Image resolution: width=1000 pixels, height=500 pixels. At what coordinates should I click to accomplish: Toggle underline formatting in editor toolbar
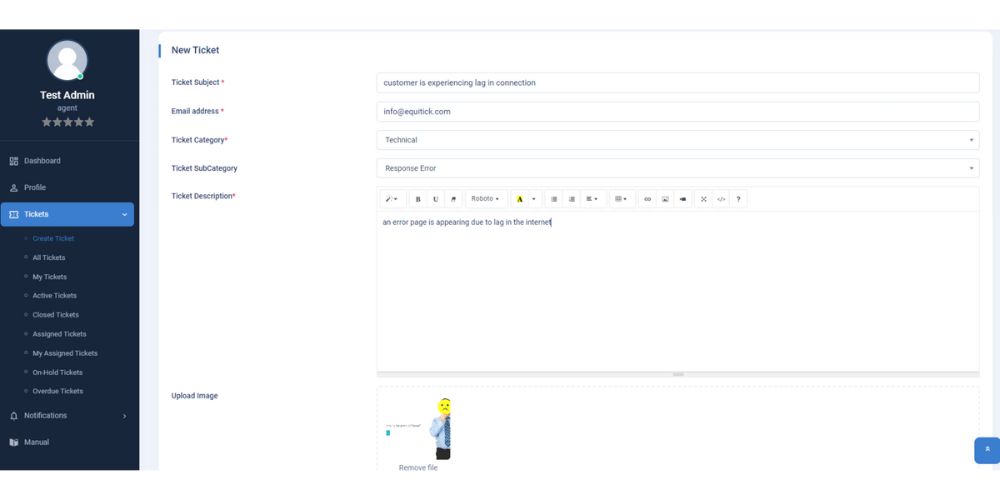(x=435, y=199)
